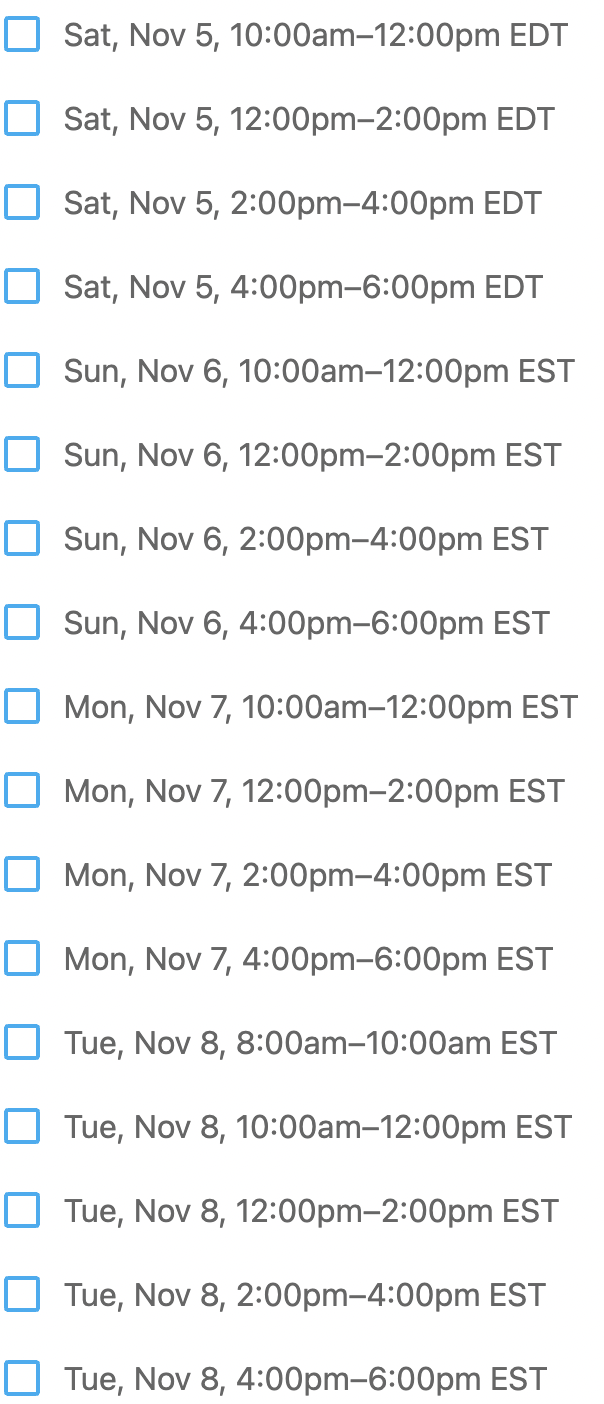Image resolution: width=604 pixels, height=1404 pixels.
Task: Tick Sat, Nov 5, 2:00pm–4:00pm EDT checkbox
Action: 22,203
